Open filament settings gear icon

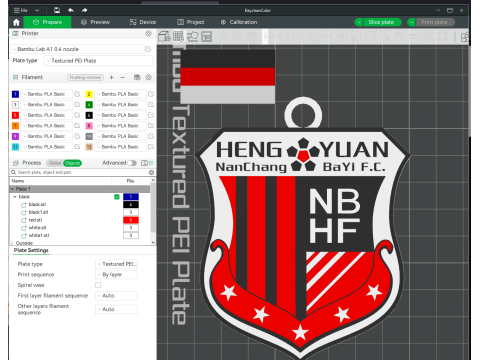point(148,77)
